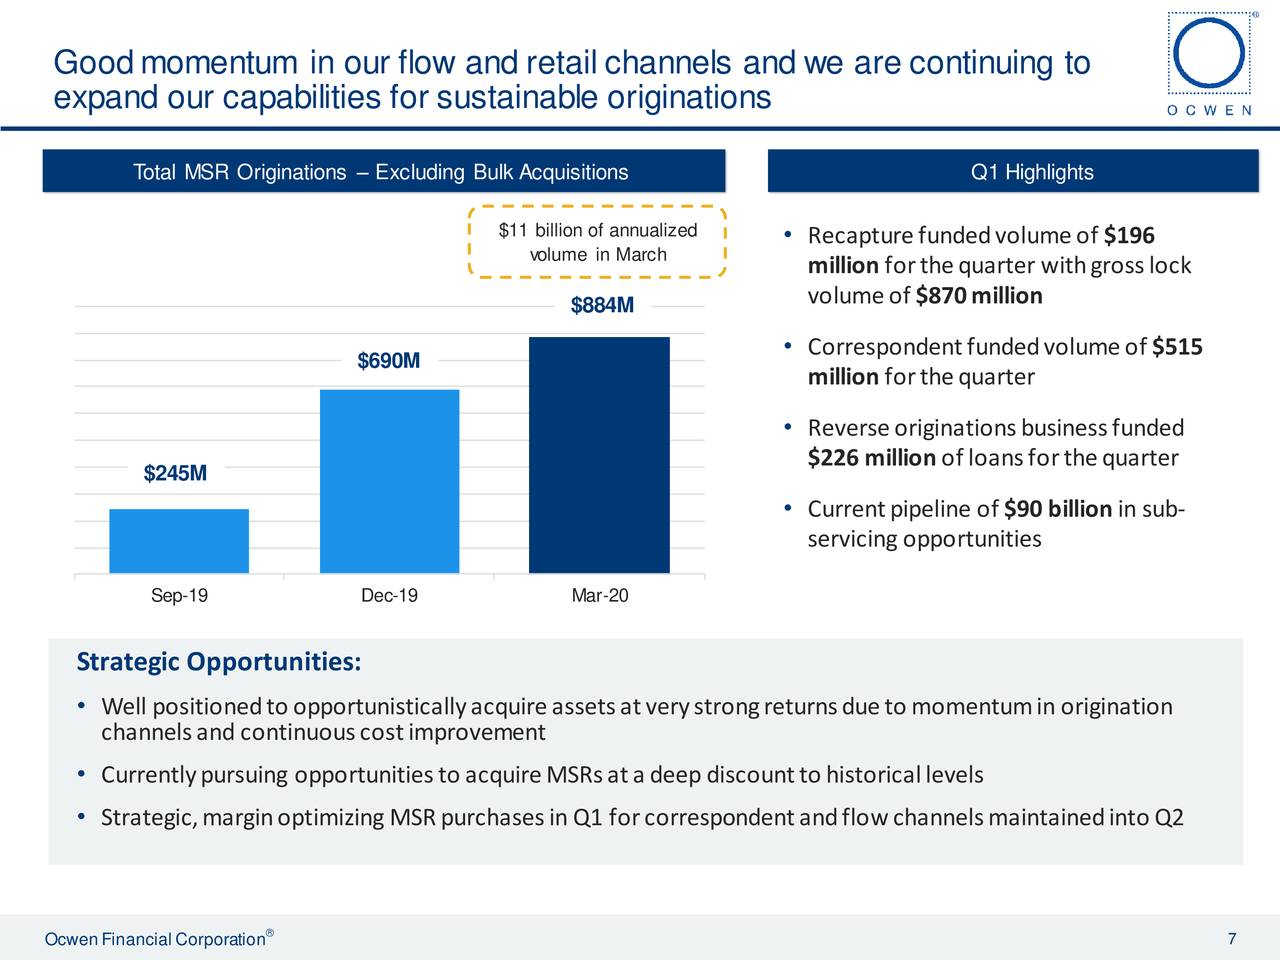Click the 'Strategic, margin optimizing MSR purchases' bullet
This screenshot has width=1280, height=960.
click(x=630, y=818)
